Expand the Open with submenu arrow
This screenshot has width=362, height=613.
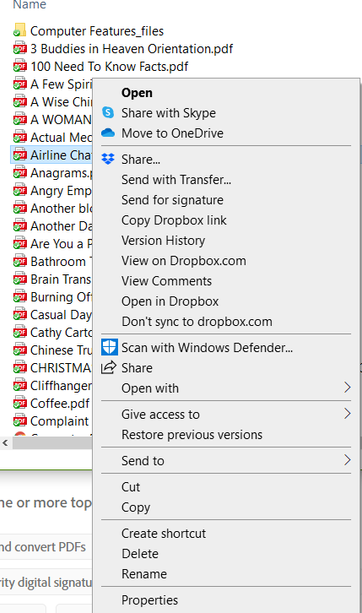coord(347,387)
